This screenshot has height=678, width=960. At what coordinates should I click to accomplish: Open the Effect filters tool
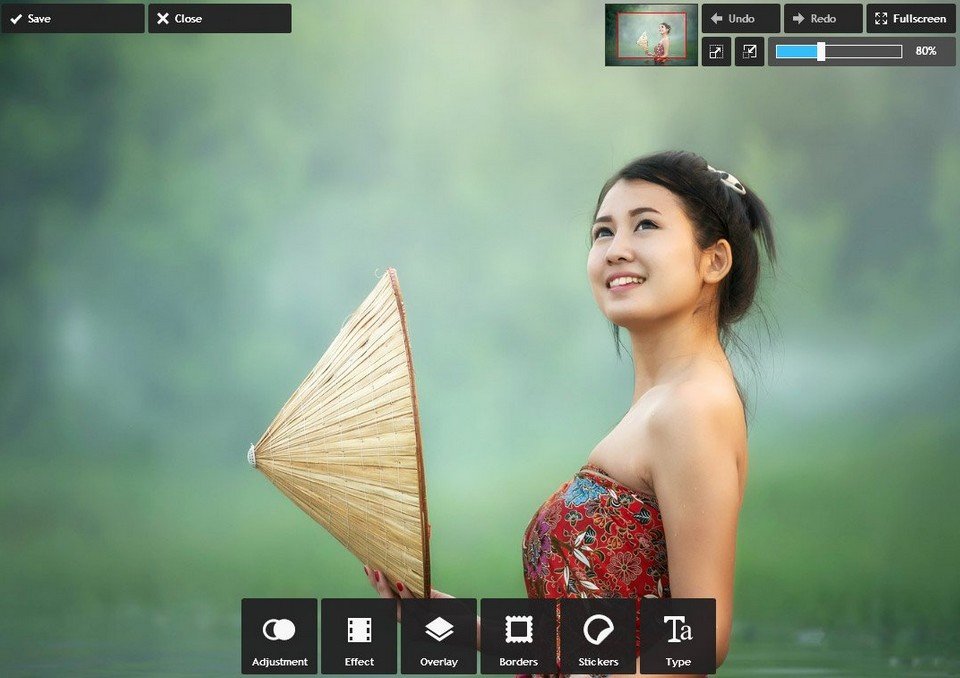coord(359,636)
